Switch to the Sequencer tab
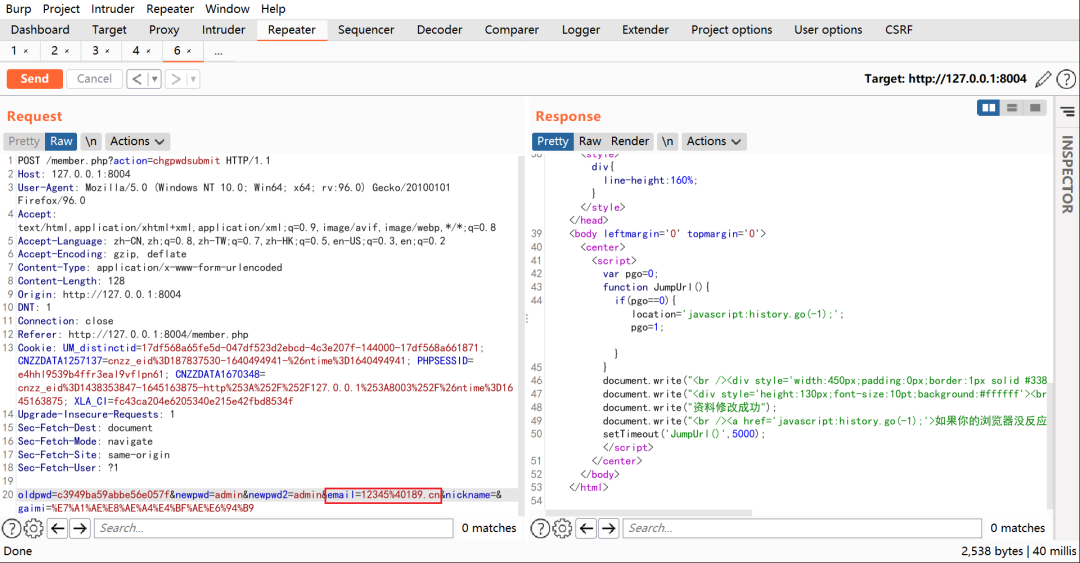Image resolution: width=1080 pixels, height=563 pixels. point(366,30)
